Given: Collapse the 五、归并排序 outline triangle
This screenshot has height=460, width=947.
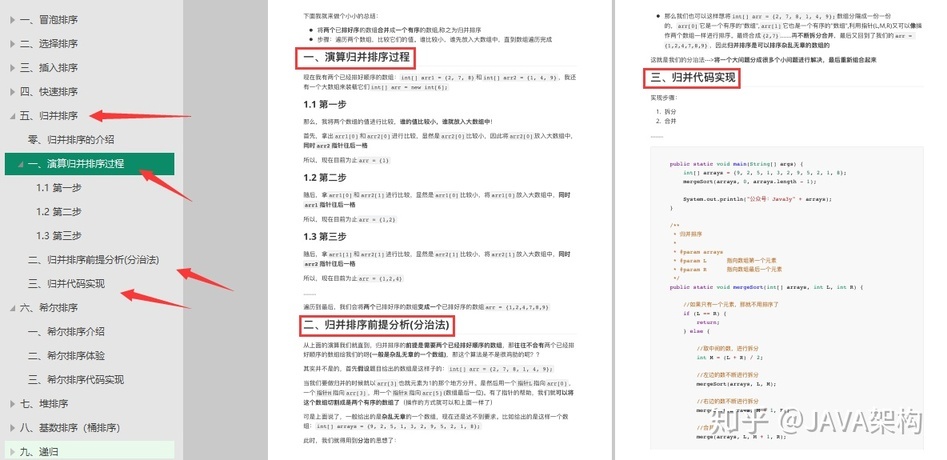Looking at the screenshot, I should [x=12, y=116].
